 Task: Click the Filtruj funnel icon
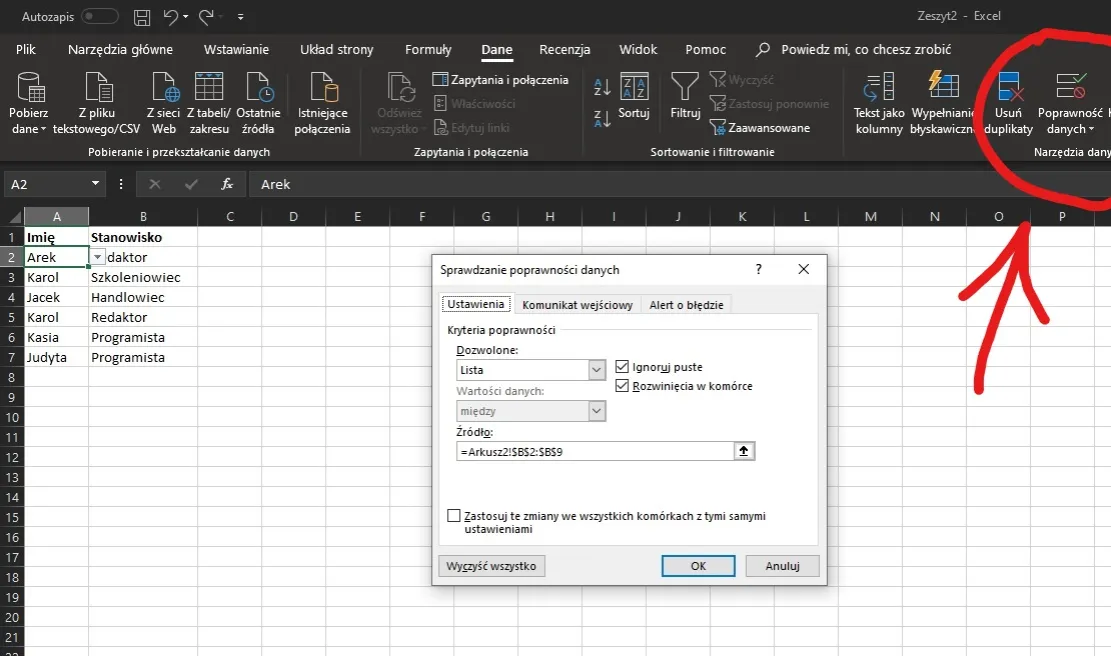click(x=685, y=88)
